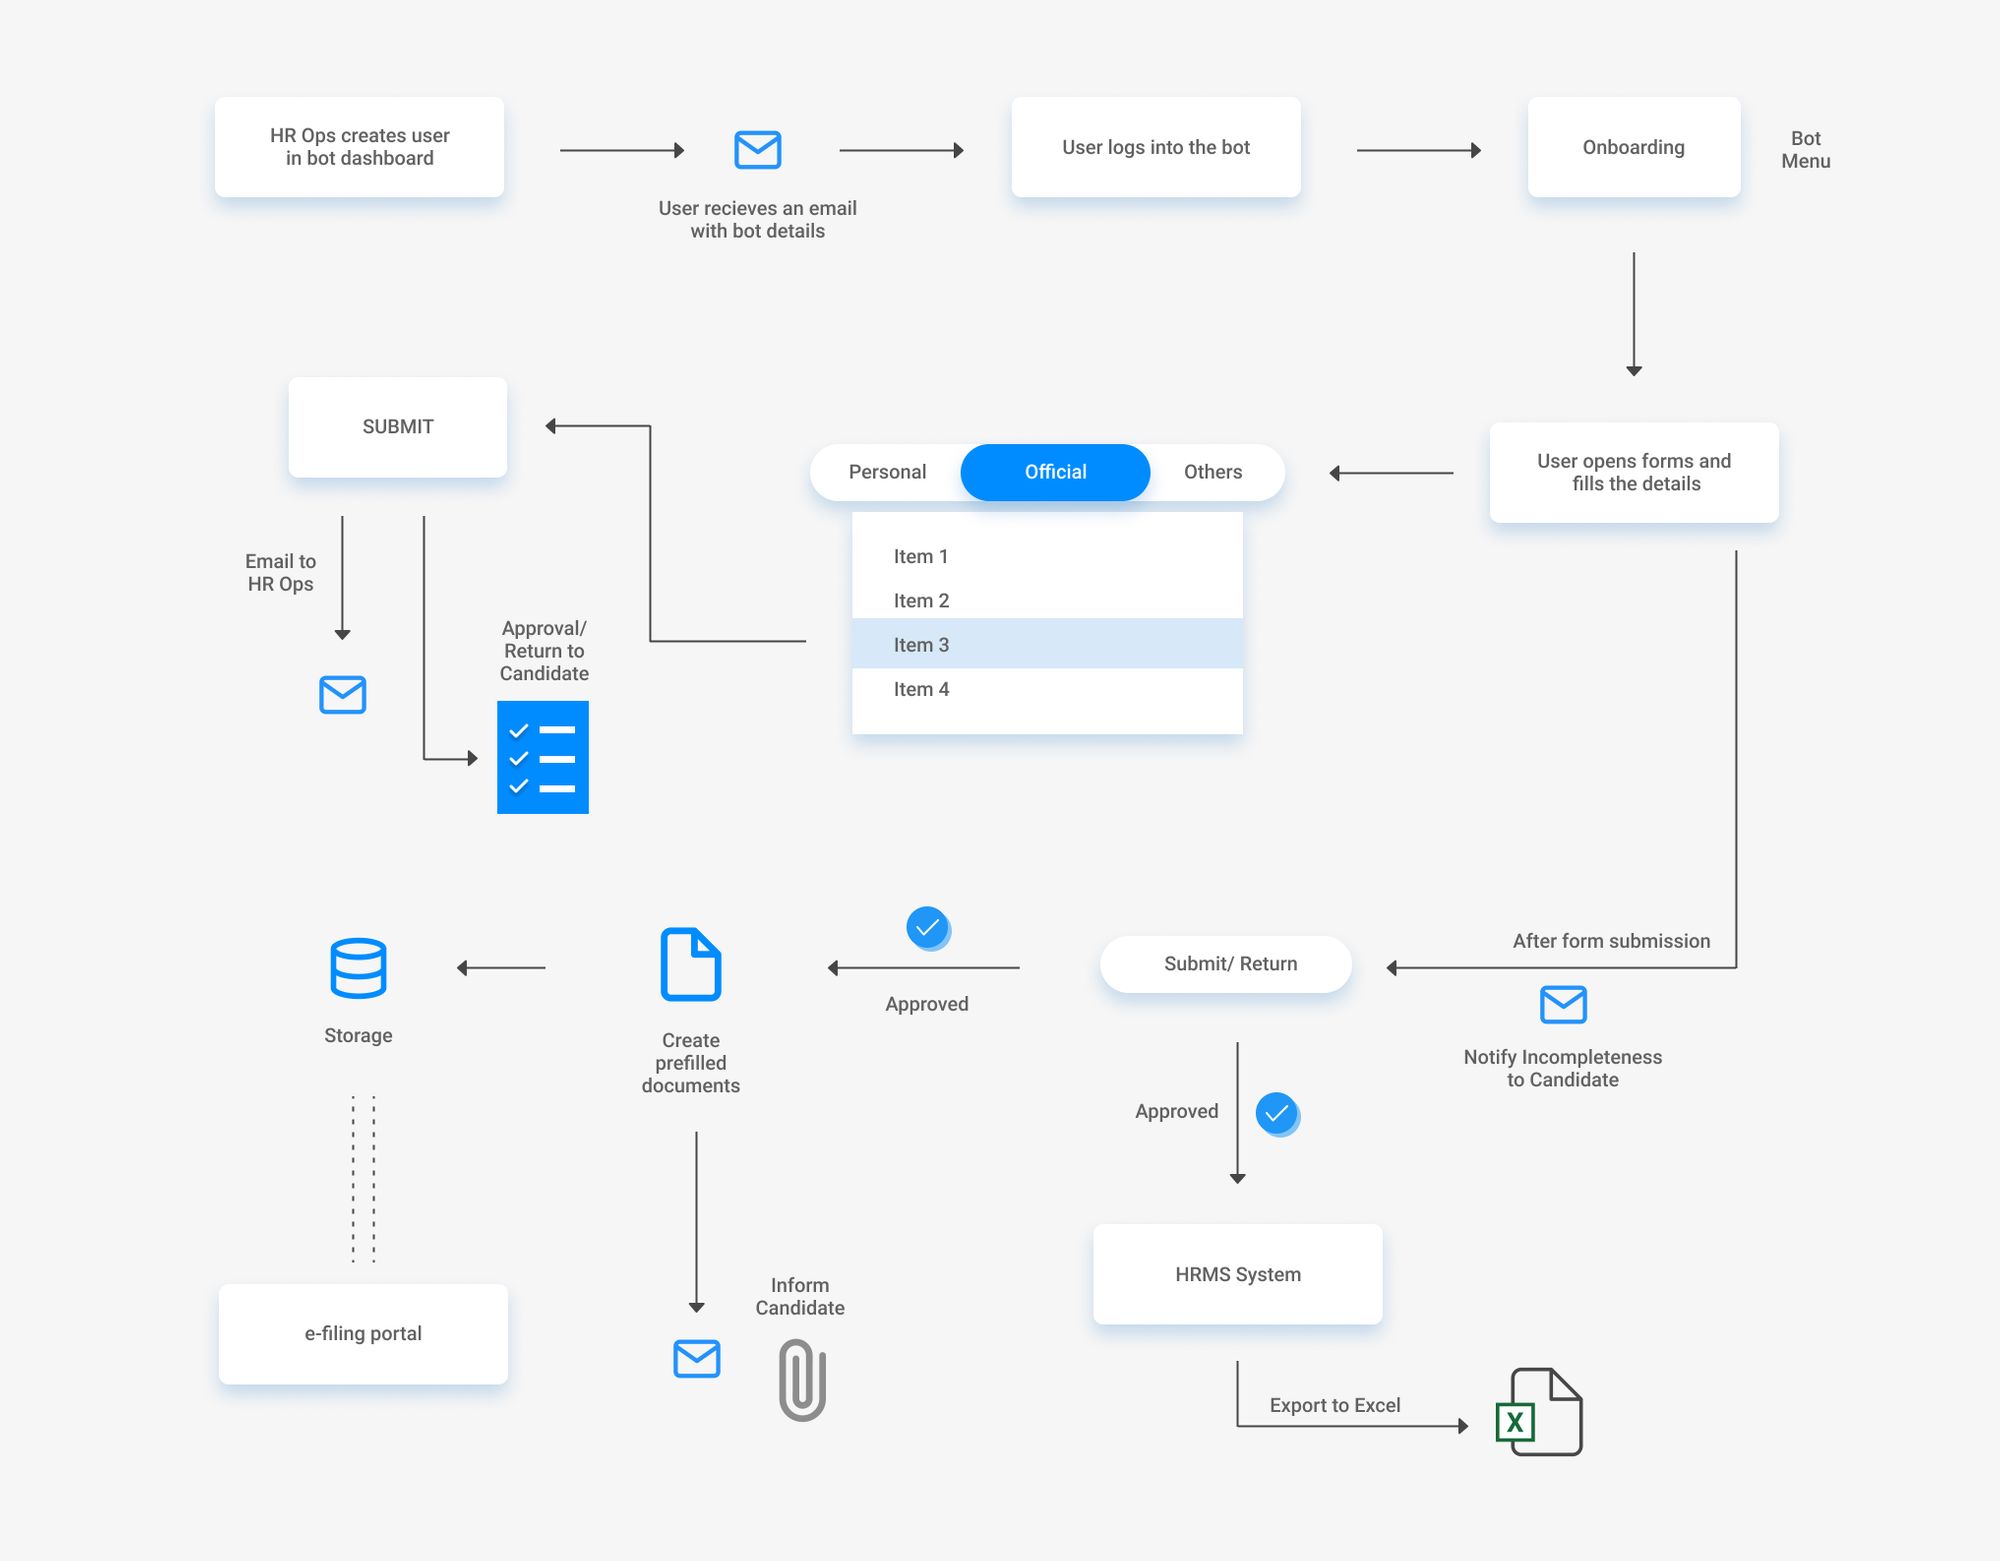The width and height of the screenshot is (2000, 1561).
Task: Open the Create prefilled documents file icon
Action: (691, 963)
